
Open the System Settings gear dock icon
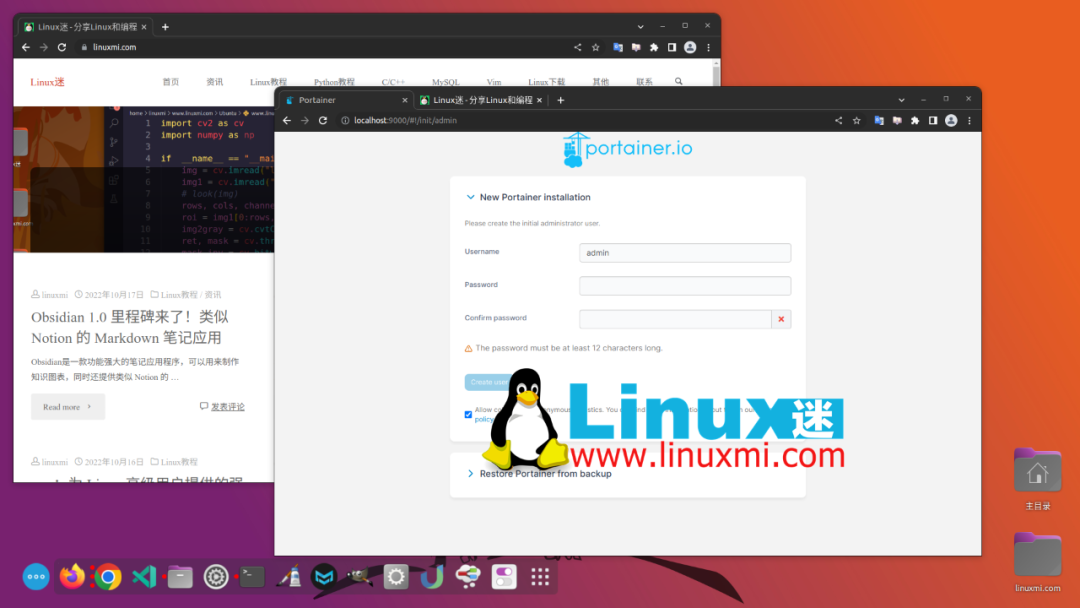[x=396, y=576]
